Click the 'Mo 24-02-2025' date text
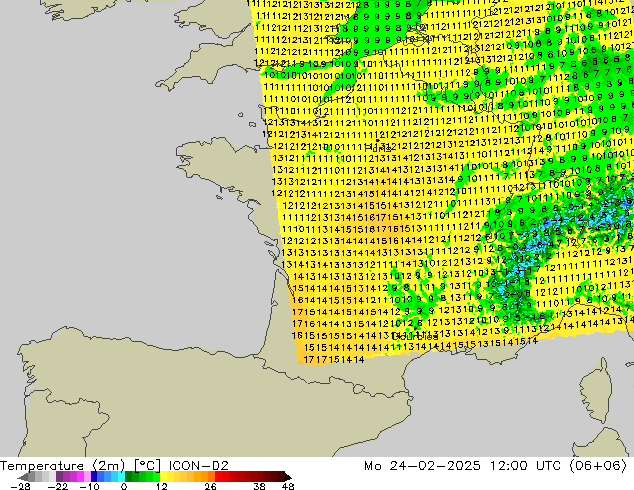Viewport: 634px width, 490px height. tap(422, 466)
